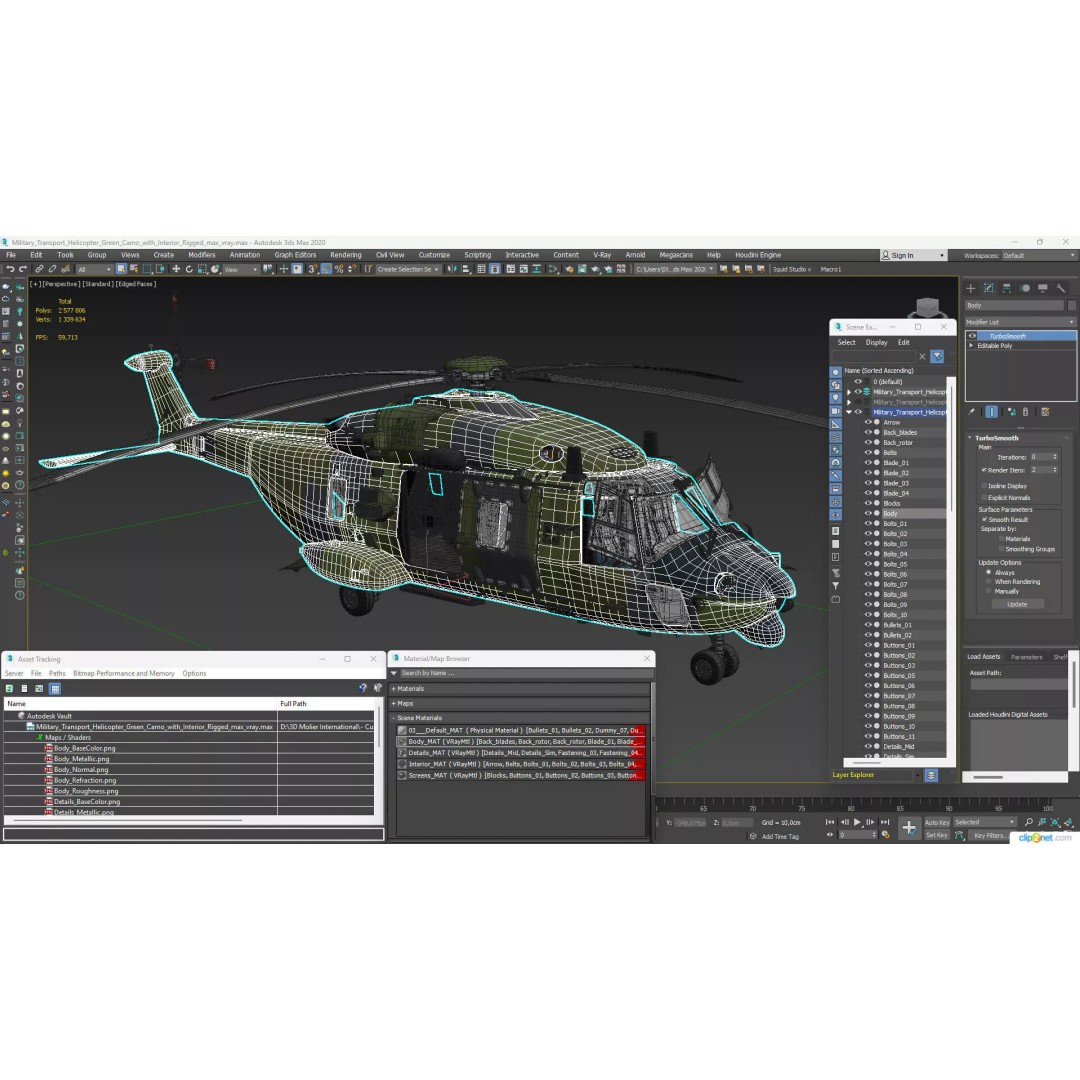Expand the Maps section in Material/Map Browser

[x=520, y=703]
